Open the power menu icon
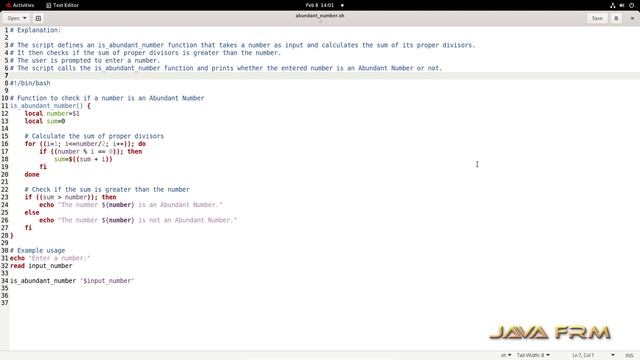The image size is (640, 360). click(631, 5)
